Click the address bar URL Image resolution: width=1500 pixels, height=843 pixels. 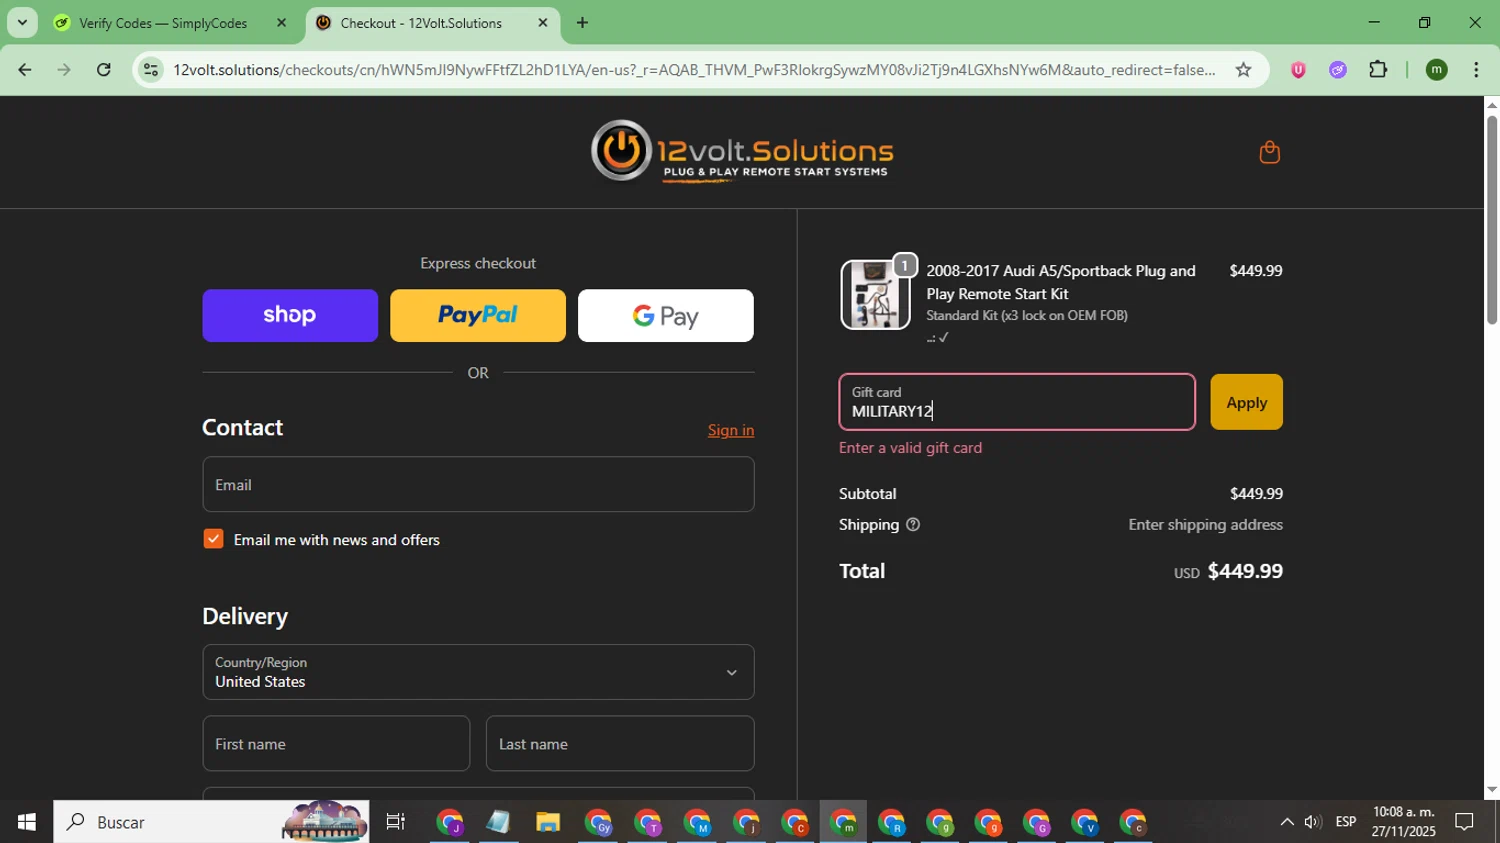click(693, 70)
